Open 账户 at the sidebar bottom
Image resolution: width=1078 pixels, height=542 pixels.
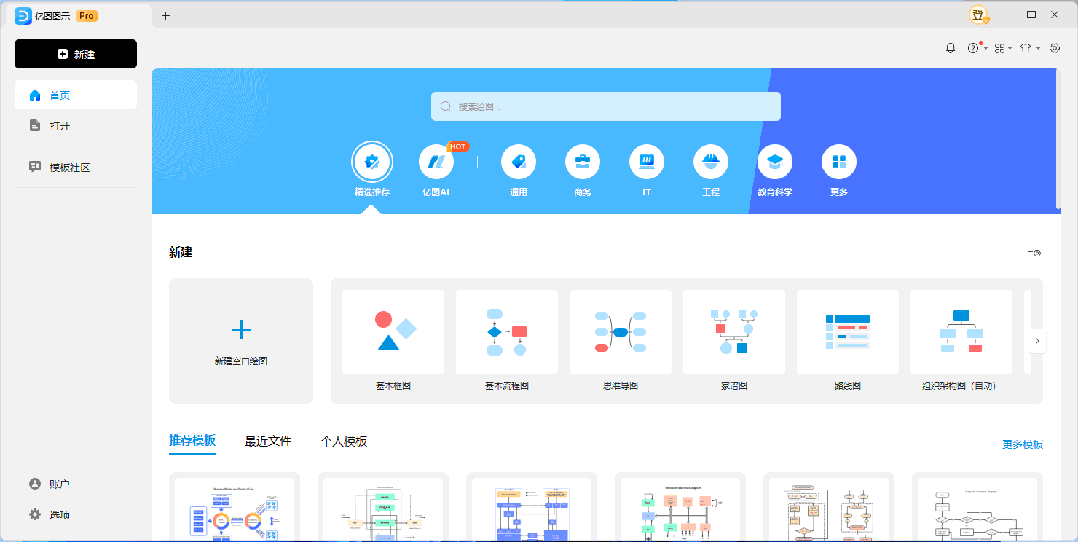tap(50, 484)
